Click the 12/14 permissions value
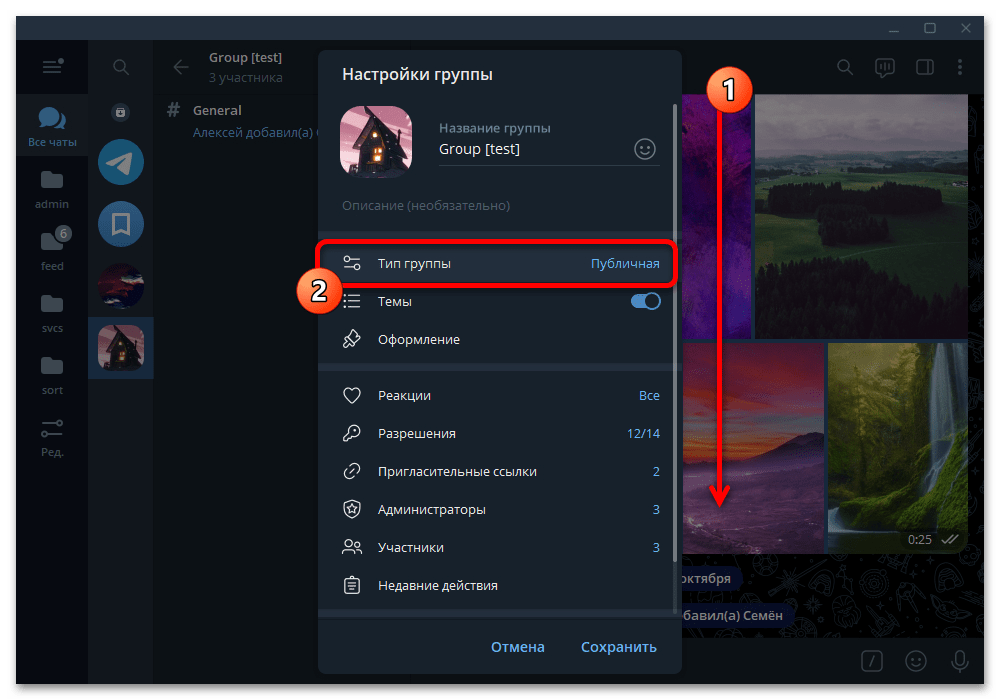 pos(643,434)
